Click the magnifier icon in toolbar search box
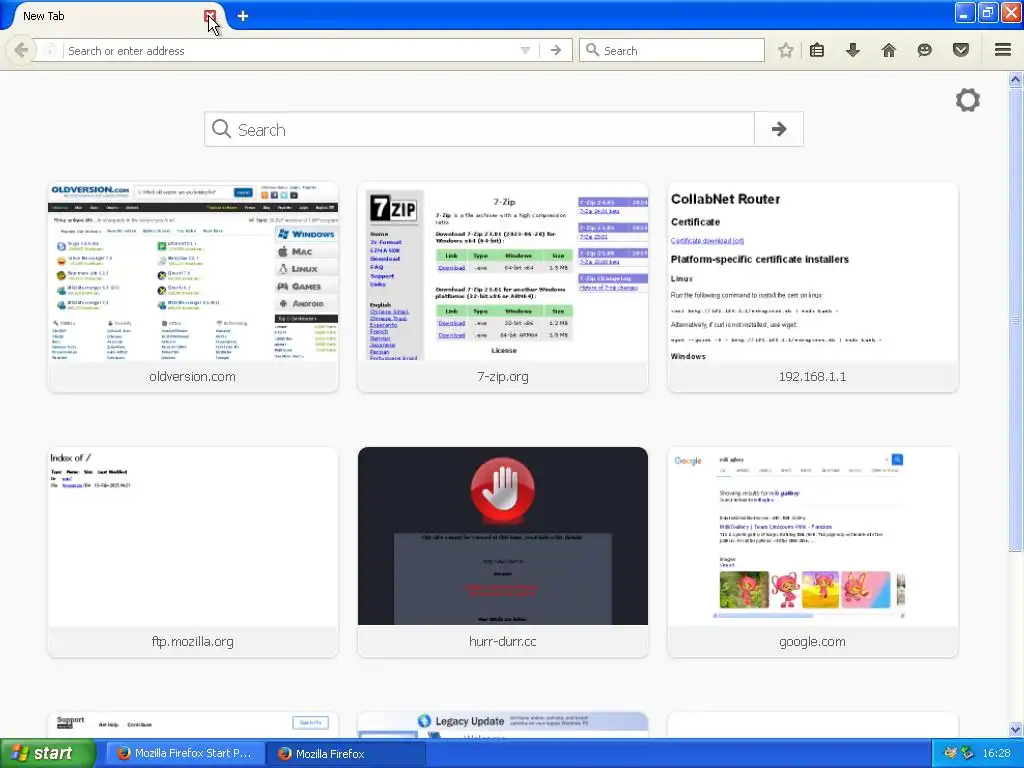Image resolution: width=1024 pixels, height=768 pixels. pyautogui.click(x=592, y=50)
